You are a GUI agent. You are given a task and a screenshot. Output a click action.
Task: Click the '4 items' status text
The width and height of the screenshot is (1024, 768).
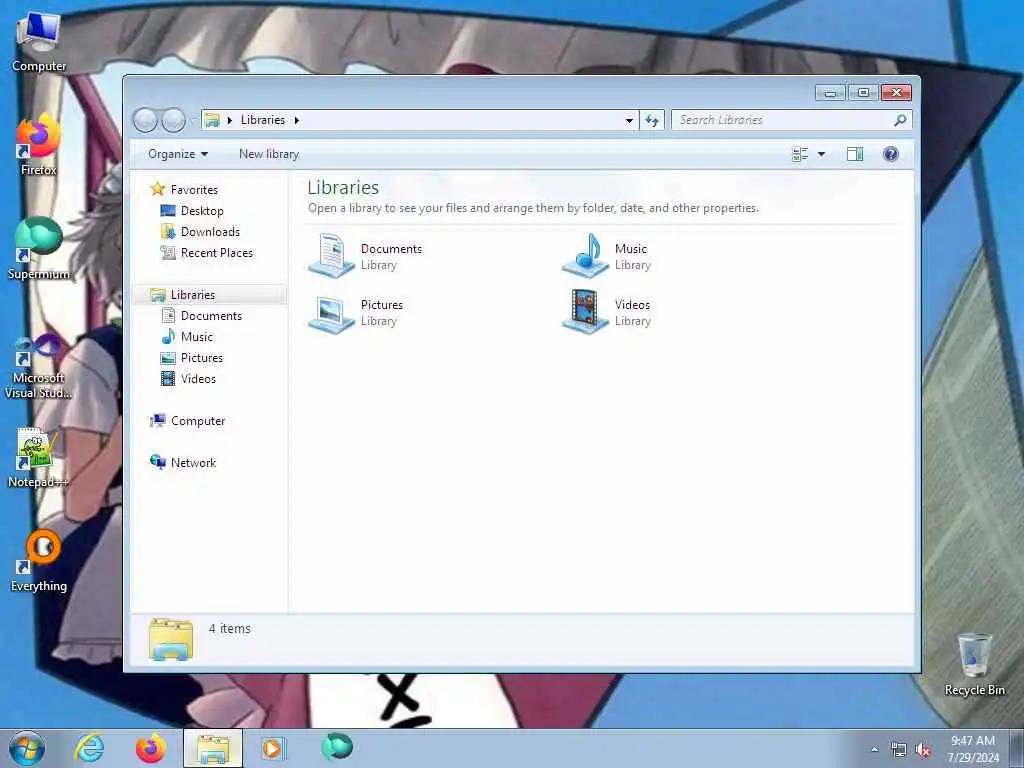pyautogui.click(x=229, y=628)
